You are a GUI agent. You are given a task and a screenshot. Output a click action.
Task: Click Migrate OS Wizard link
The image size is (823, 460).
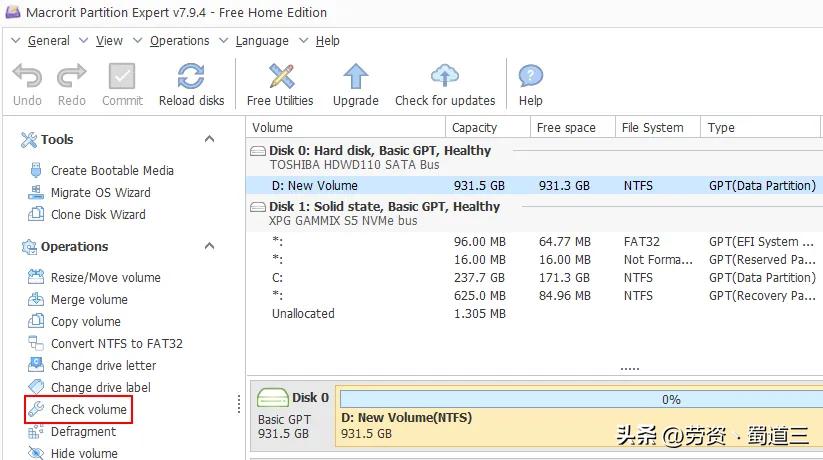pyautogui.click(x=101, y=193)
